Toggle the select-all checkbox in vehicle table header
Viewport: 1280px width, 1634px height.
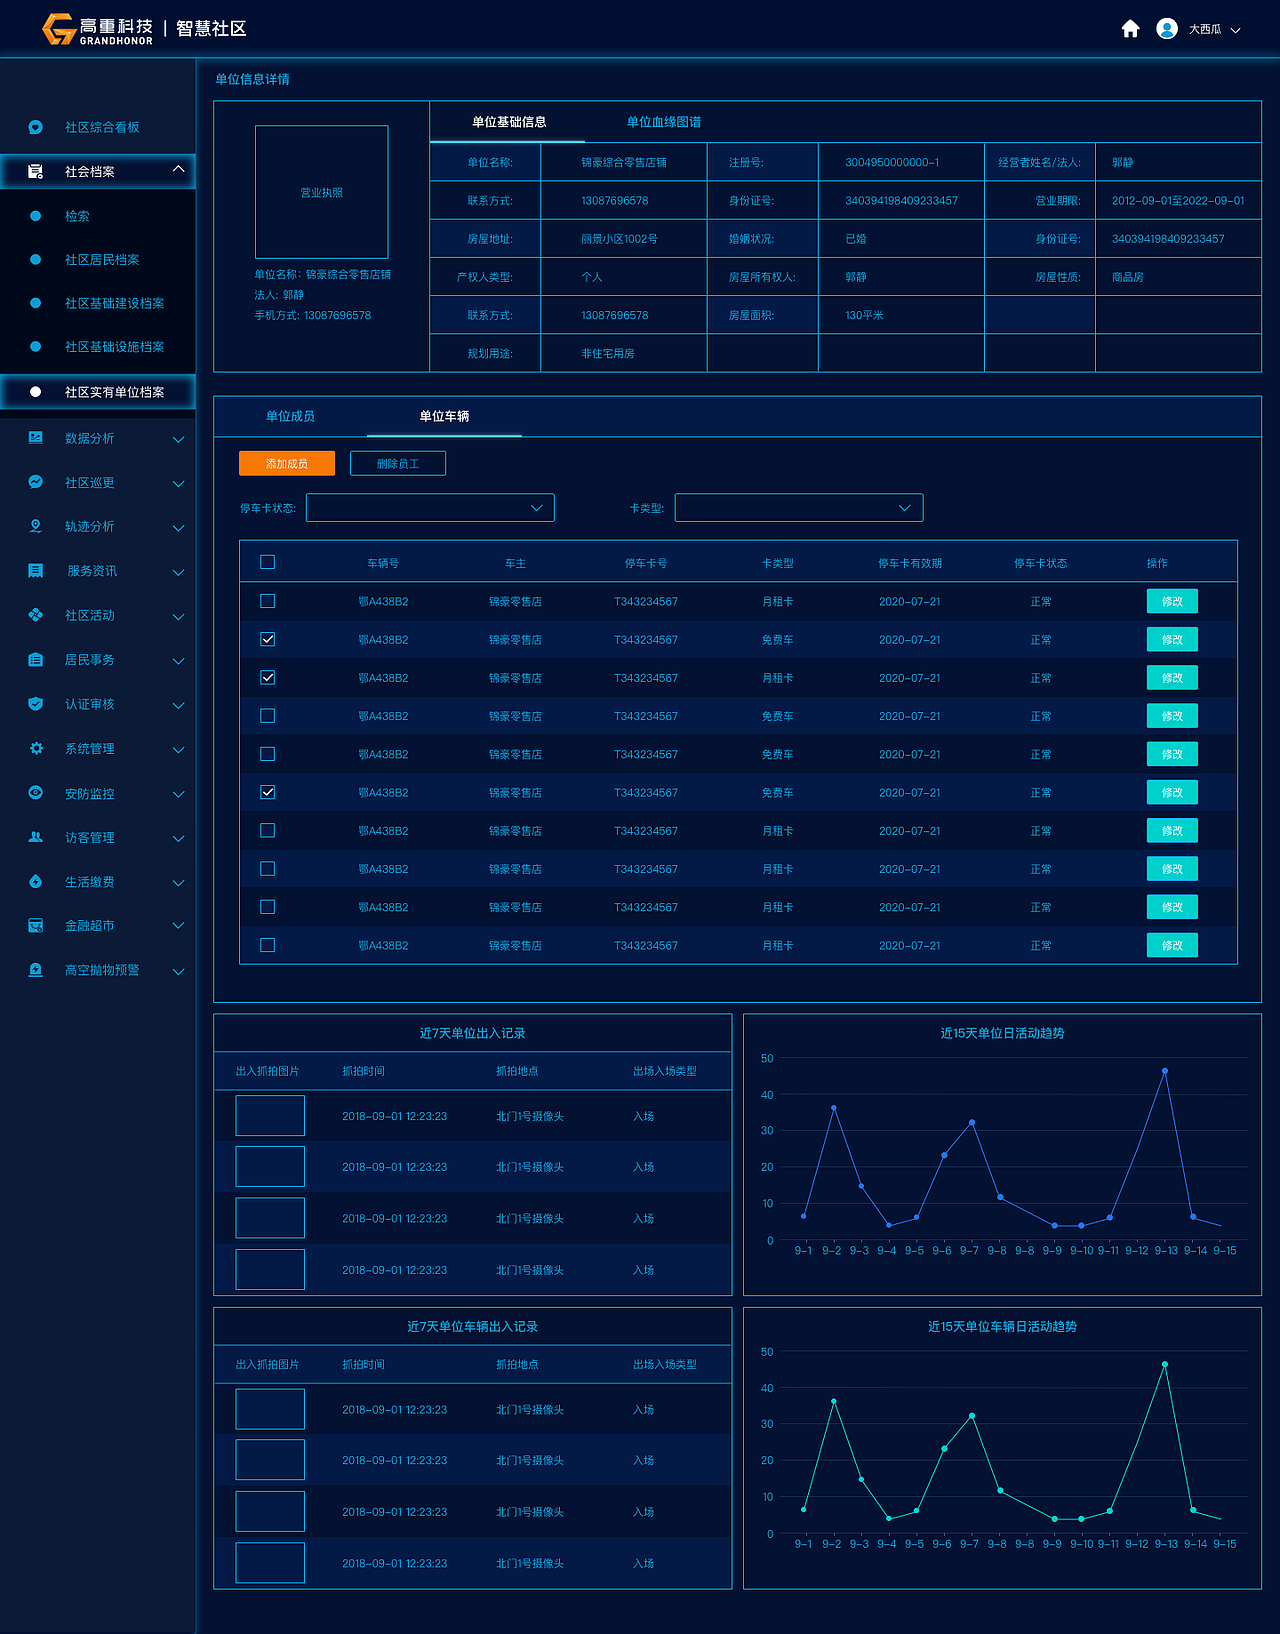tap(267, 562)
